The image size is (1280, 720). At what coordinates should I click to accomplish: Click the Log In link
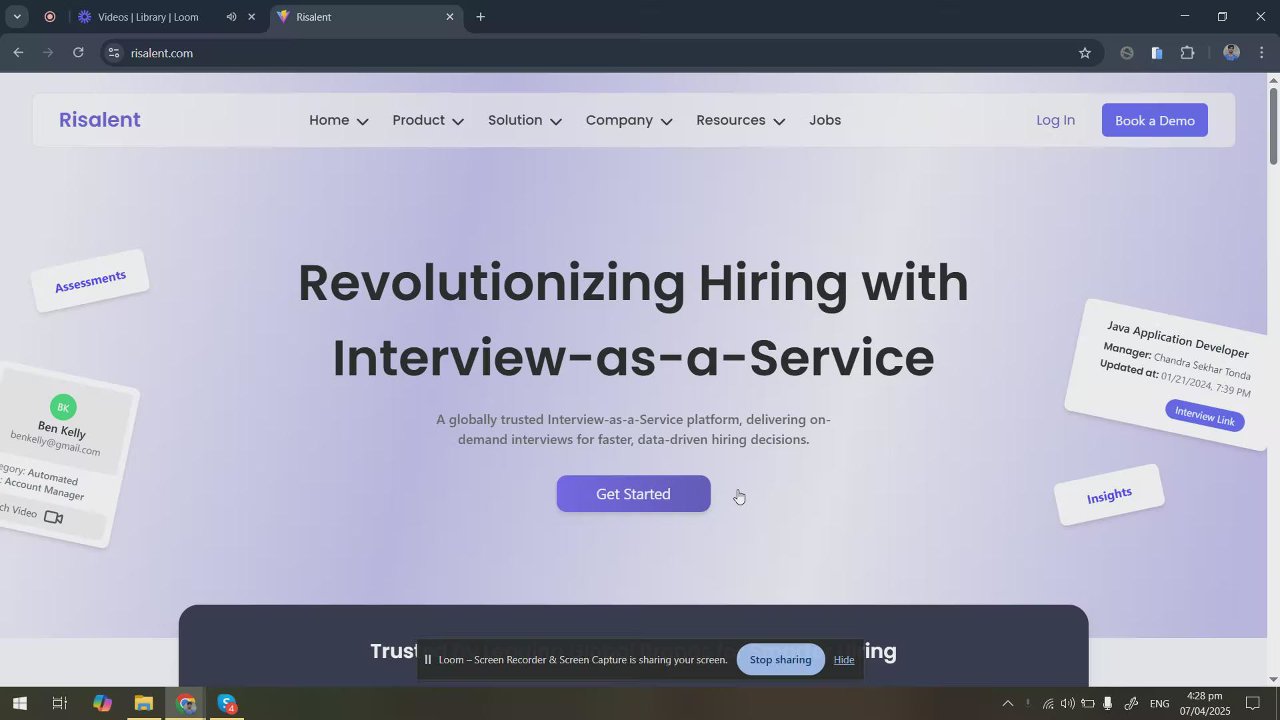point(1056,120)
